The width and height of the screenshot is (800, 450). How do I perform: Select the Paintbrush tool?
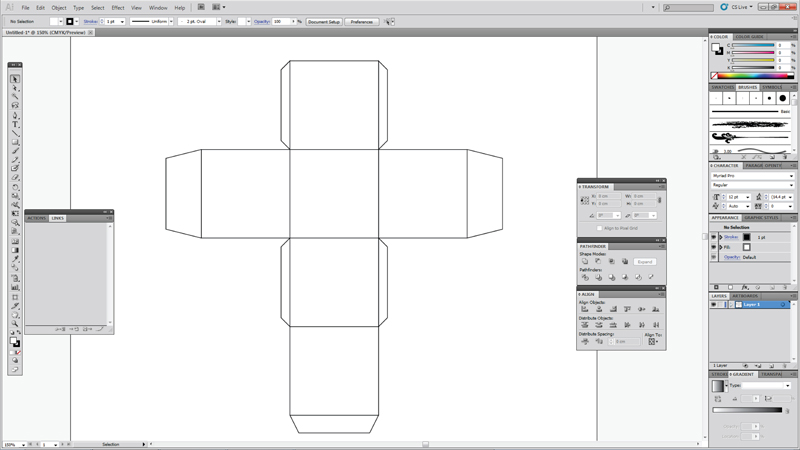coord(15,151)
